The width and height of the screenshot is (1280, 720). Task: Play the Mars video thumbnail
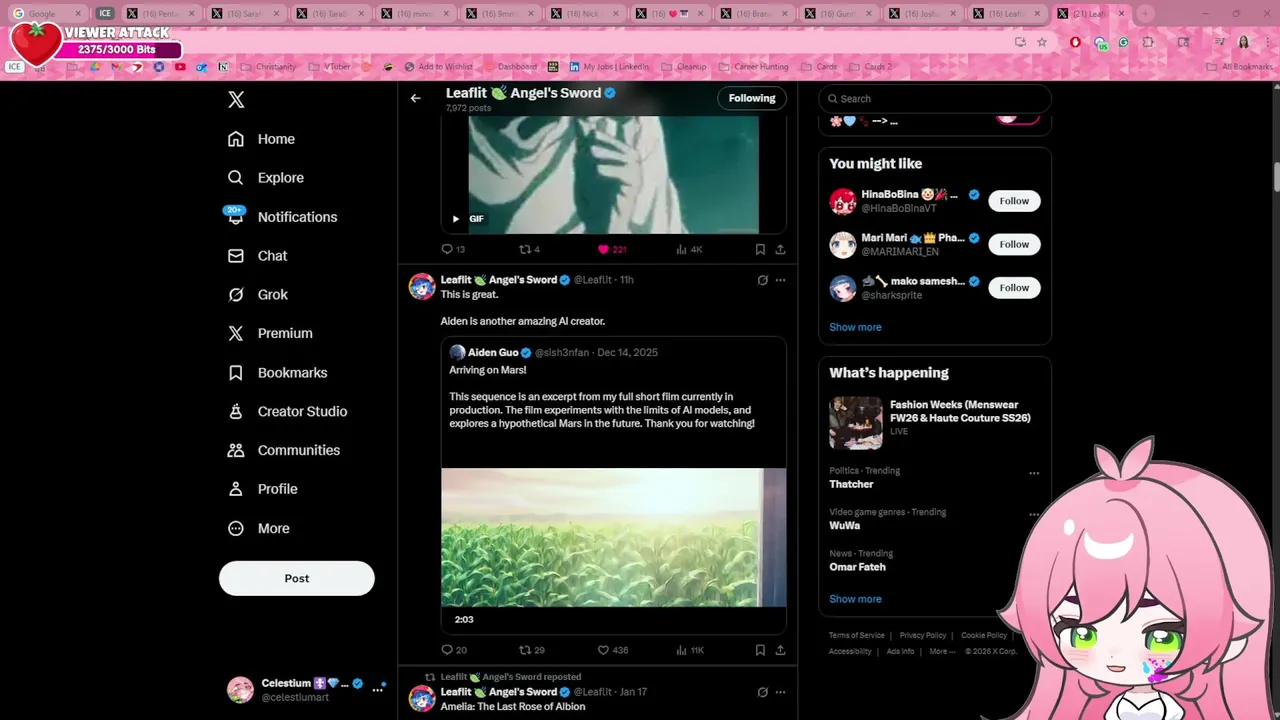pos(613,537)
